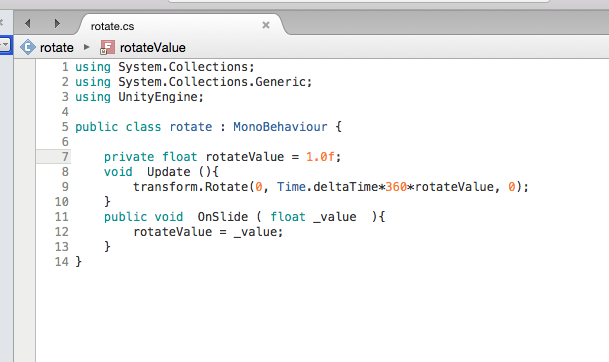Click closing brace on line 14
This screenshot has height=362, width=609.
pyautogui.click(x=78, y=261)
